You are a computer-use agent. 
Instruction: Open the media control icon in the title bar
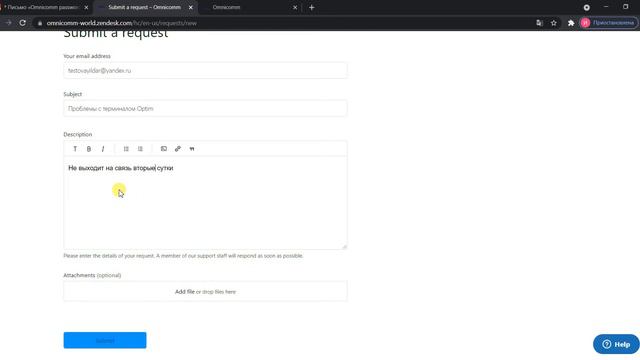click(x=587, y=7)
